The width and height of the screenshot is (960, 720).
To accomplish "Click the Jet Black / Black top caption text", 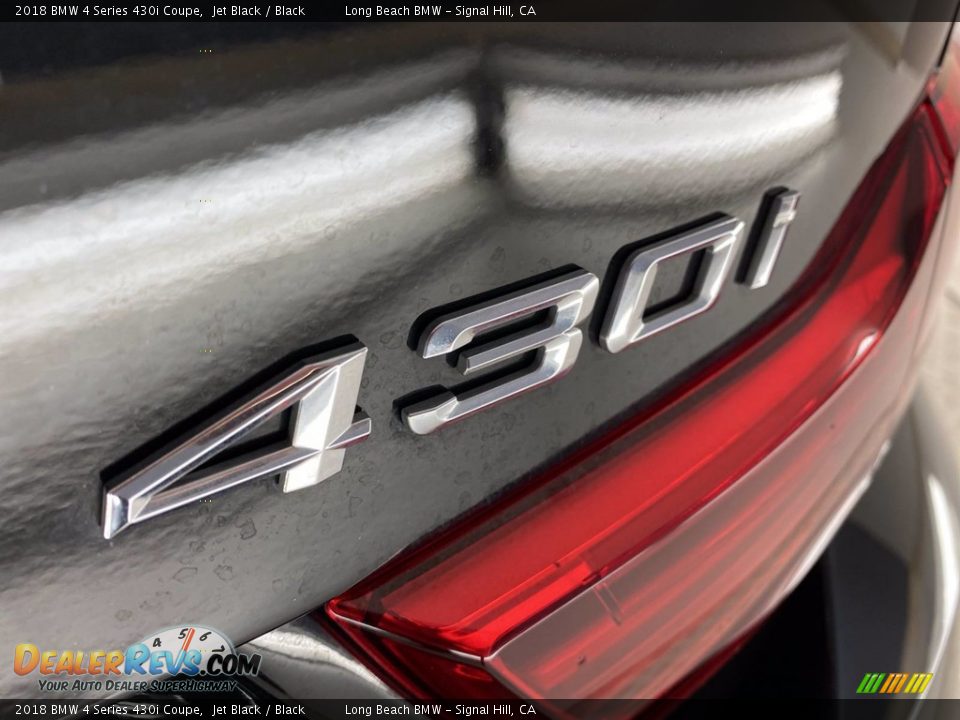I will pos(258,10).
